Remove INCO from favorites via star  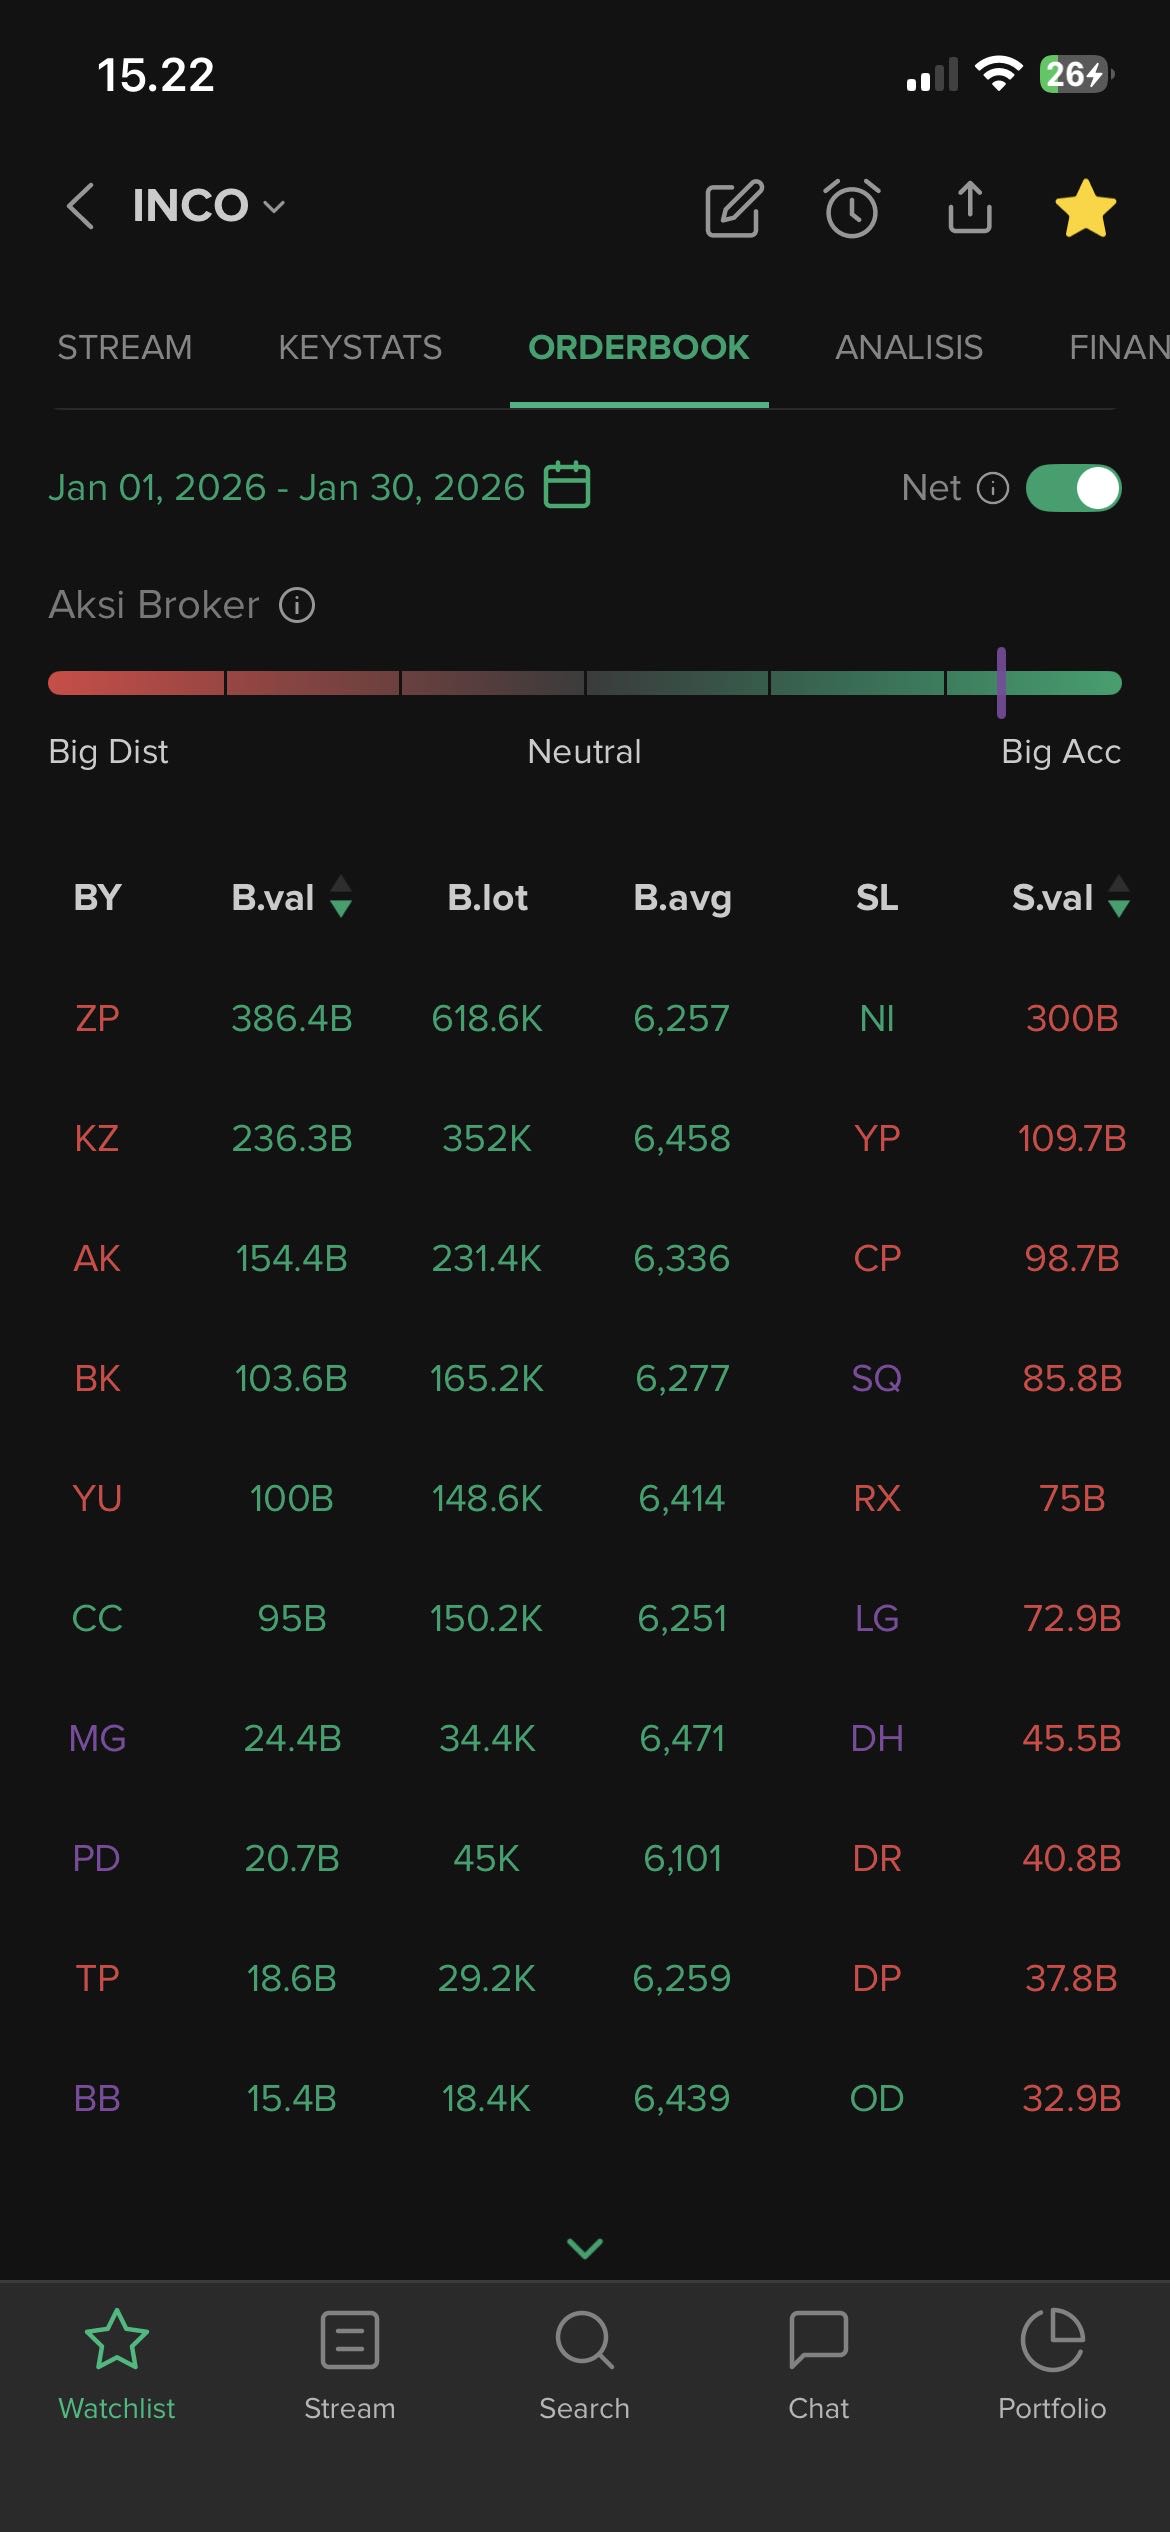(x=1085, y=209)
